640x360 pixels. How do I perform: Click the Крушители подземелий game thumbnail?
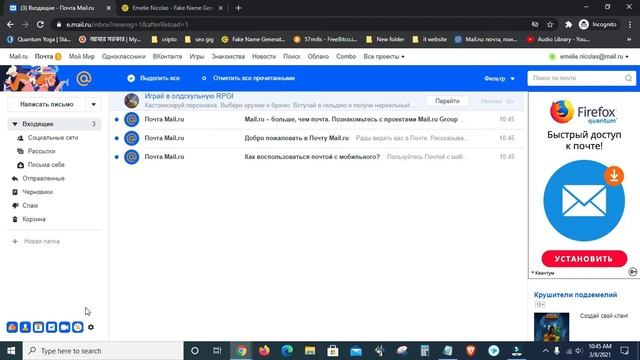click(x=551, y=327)
